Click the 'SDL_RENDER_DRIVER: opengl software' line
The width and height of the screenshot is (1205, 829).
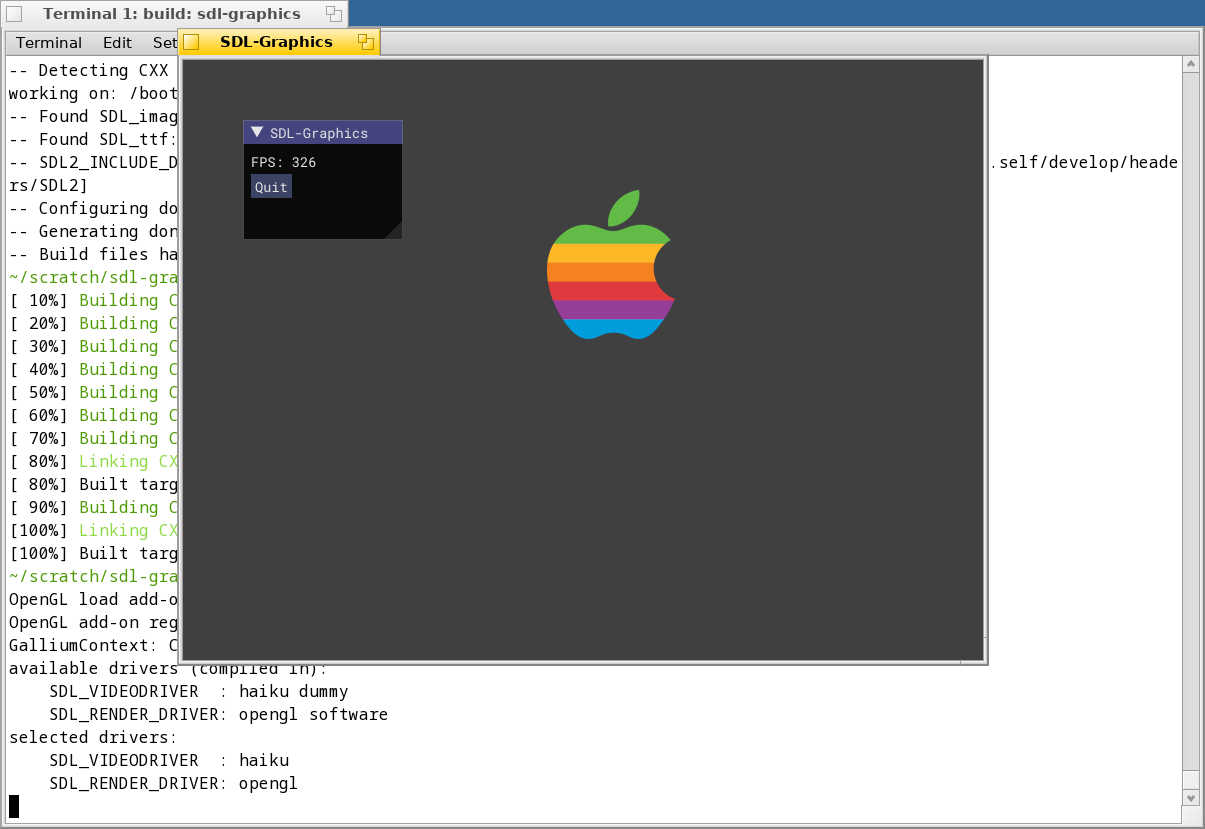pyautogui.click(x=219, y=714)
